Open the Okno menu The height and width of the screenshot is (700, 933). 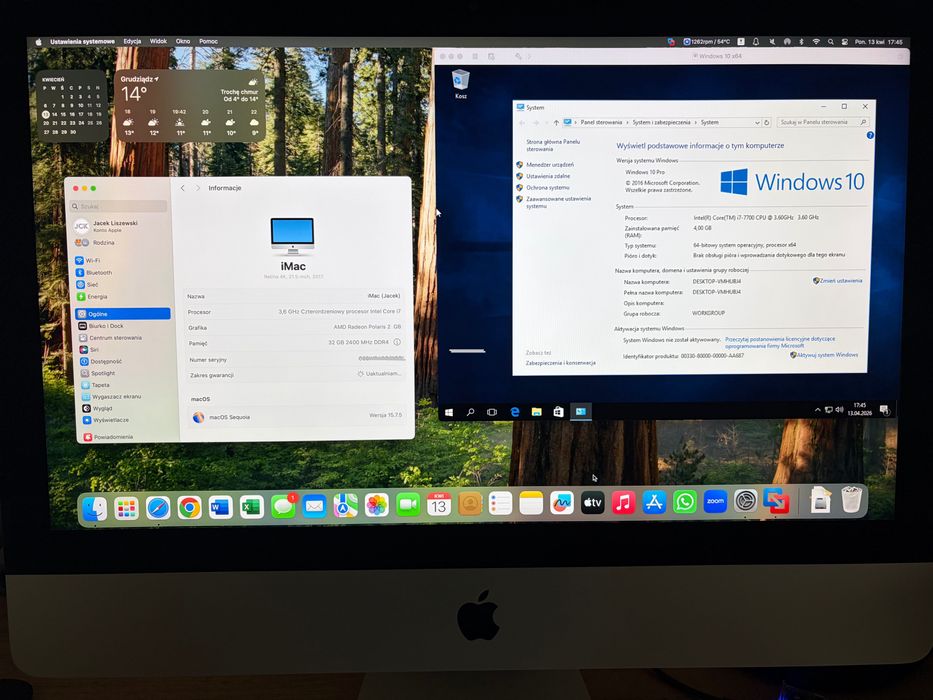(183, 42)
